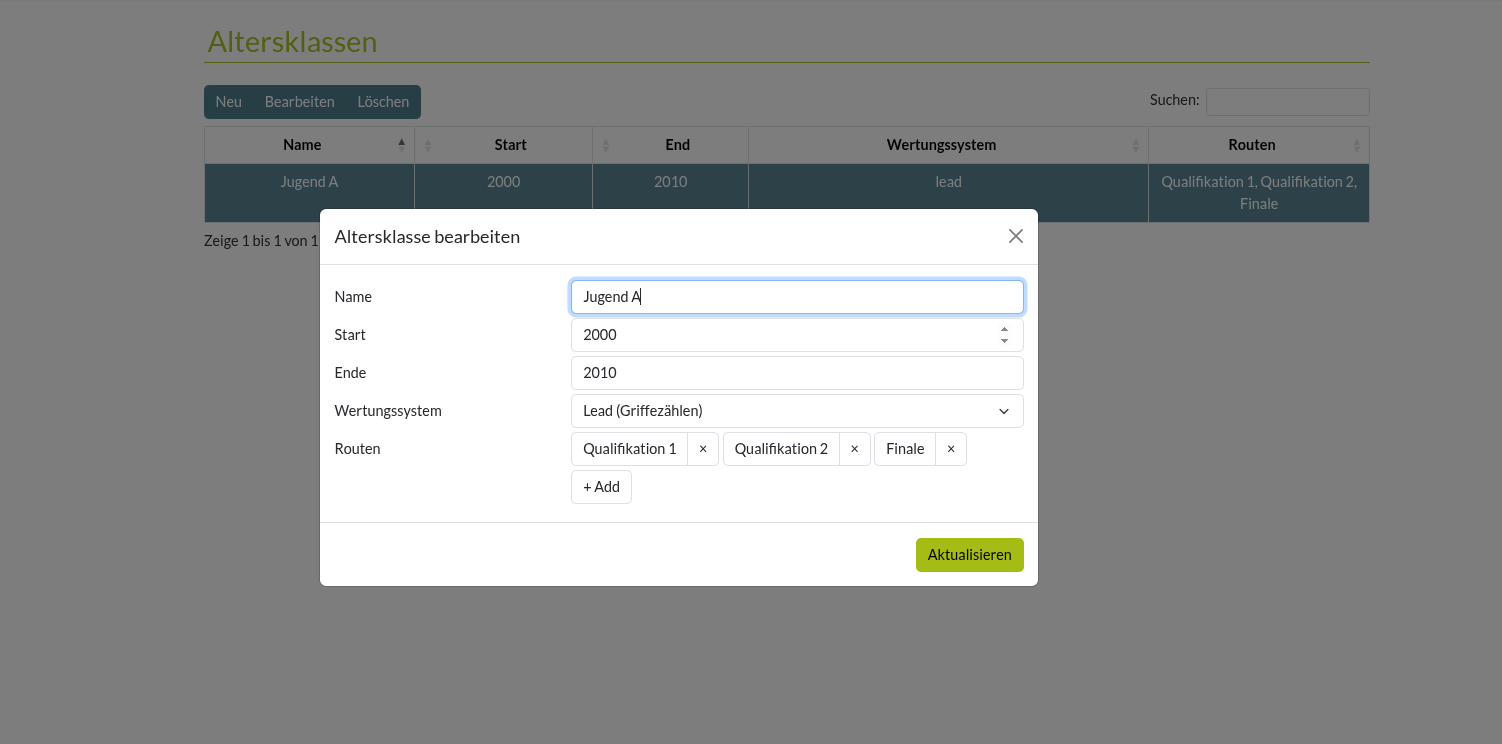Remove the Finale route tag

[950, 449]
